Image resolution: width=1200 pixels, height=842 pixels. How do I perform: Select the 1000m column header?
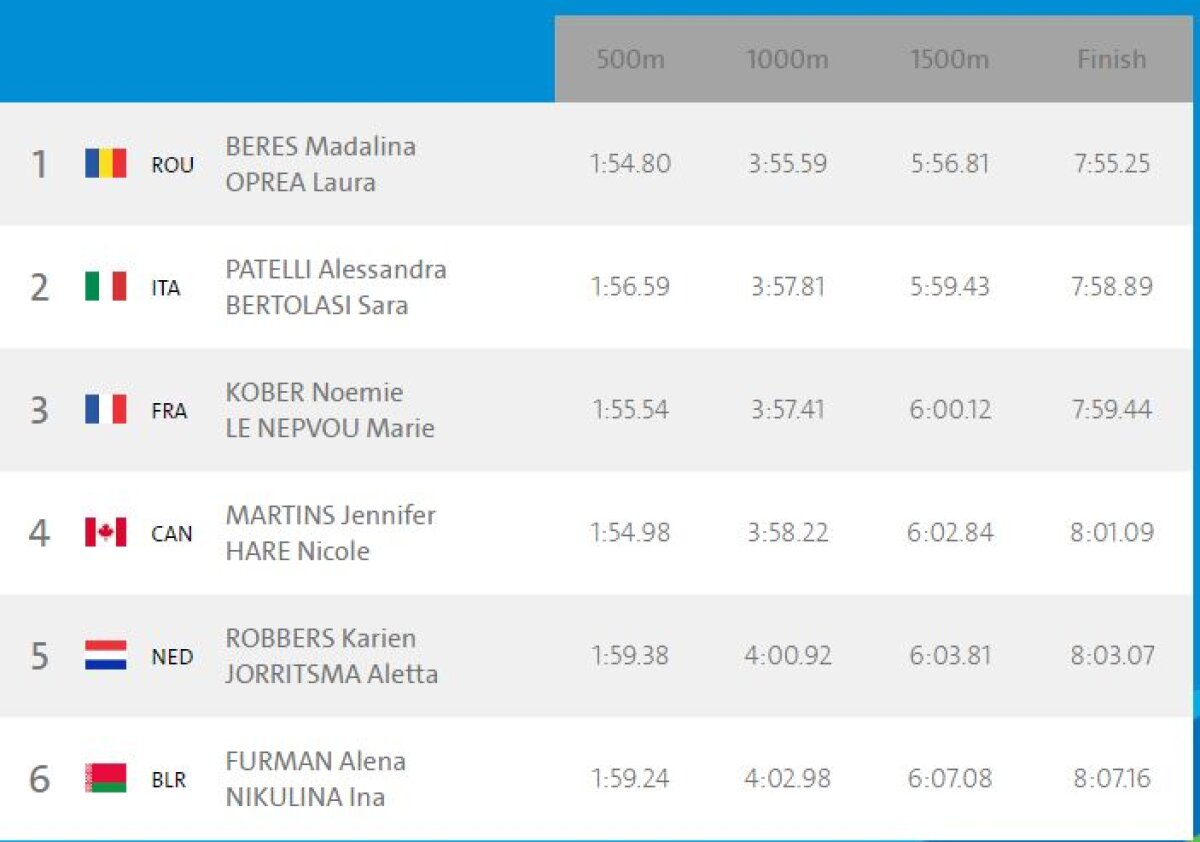[788, 59]
